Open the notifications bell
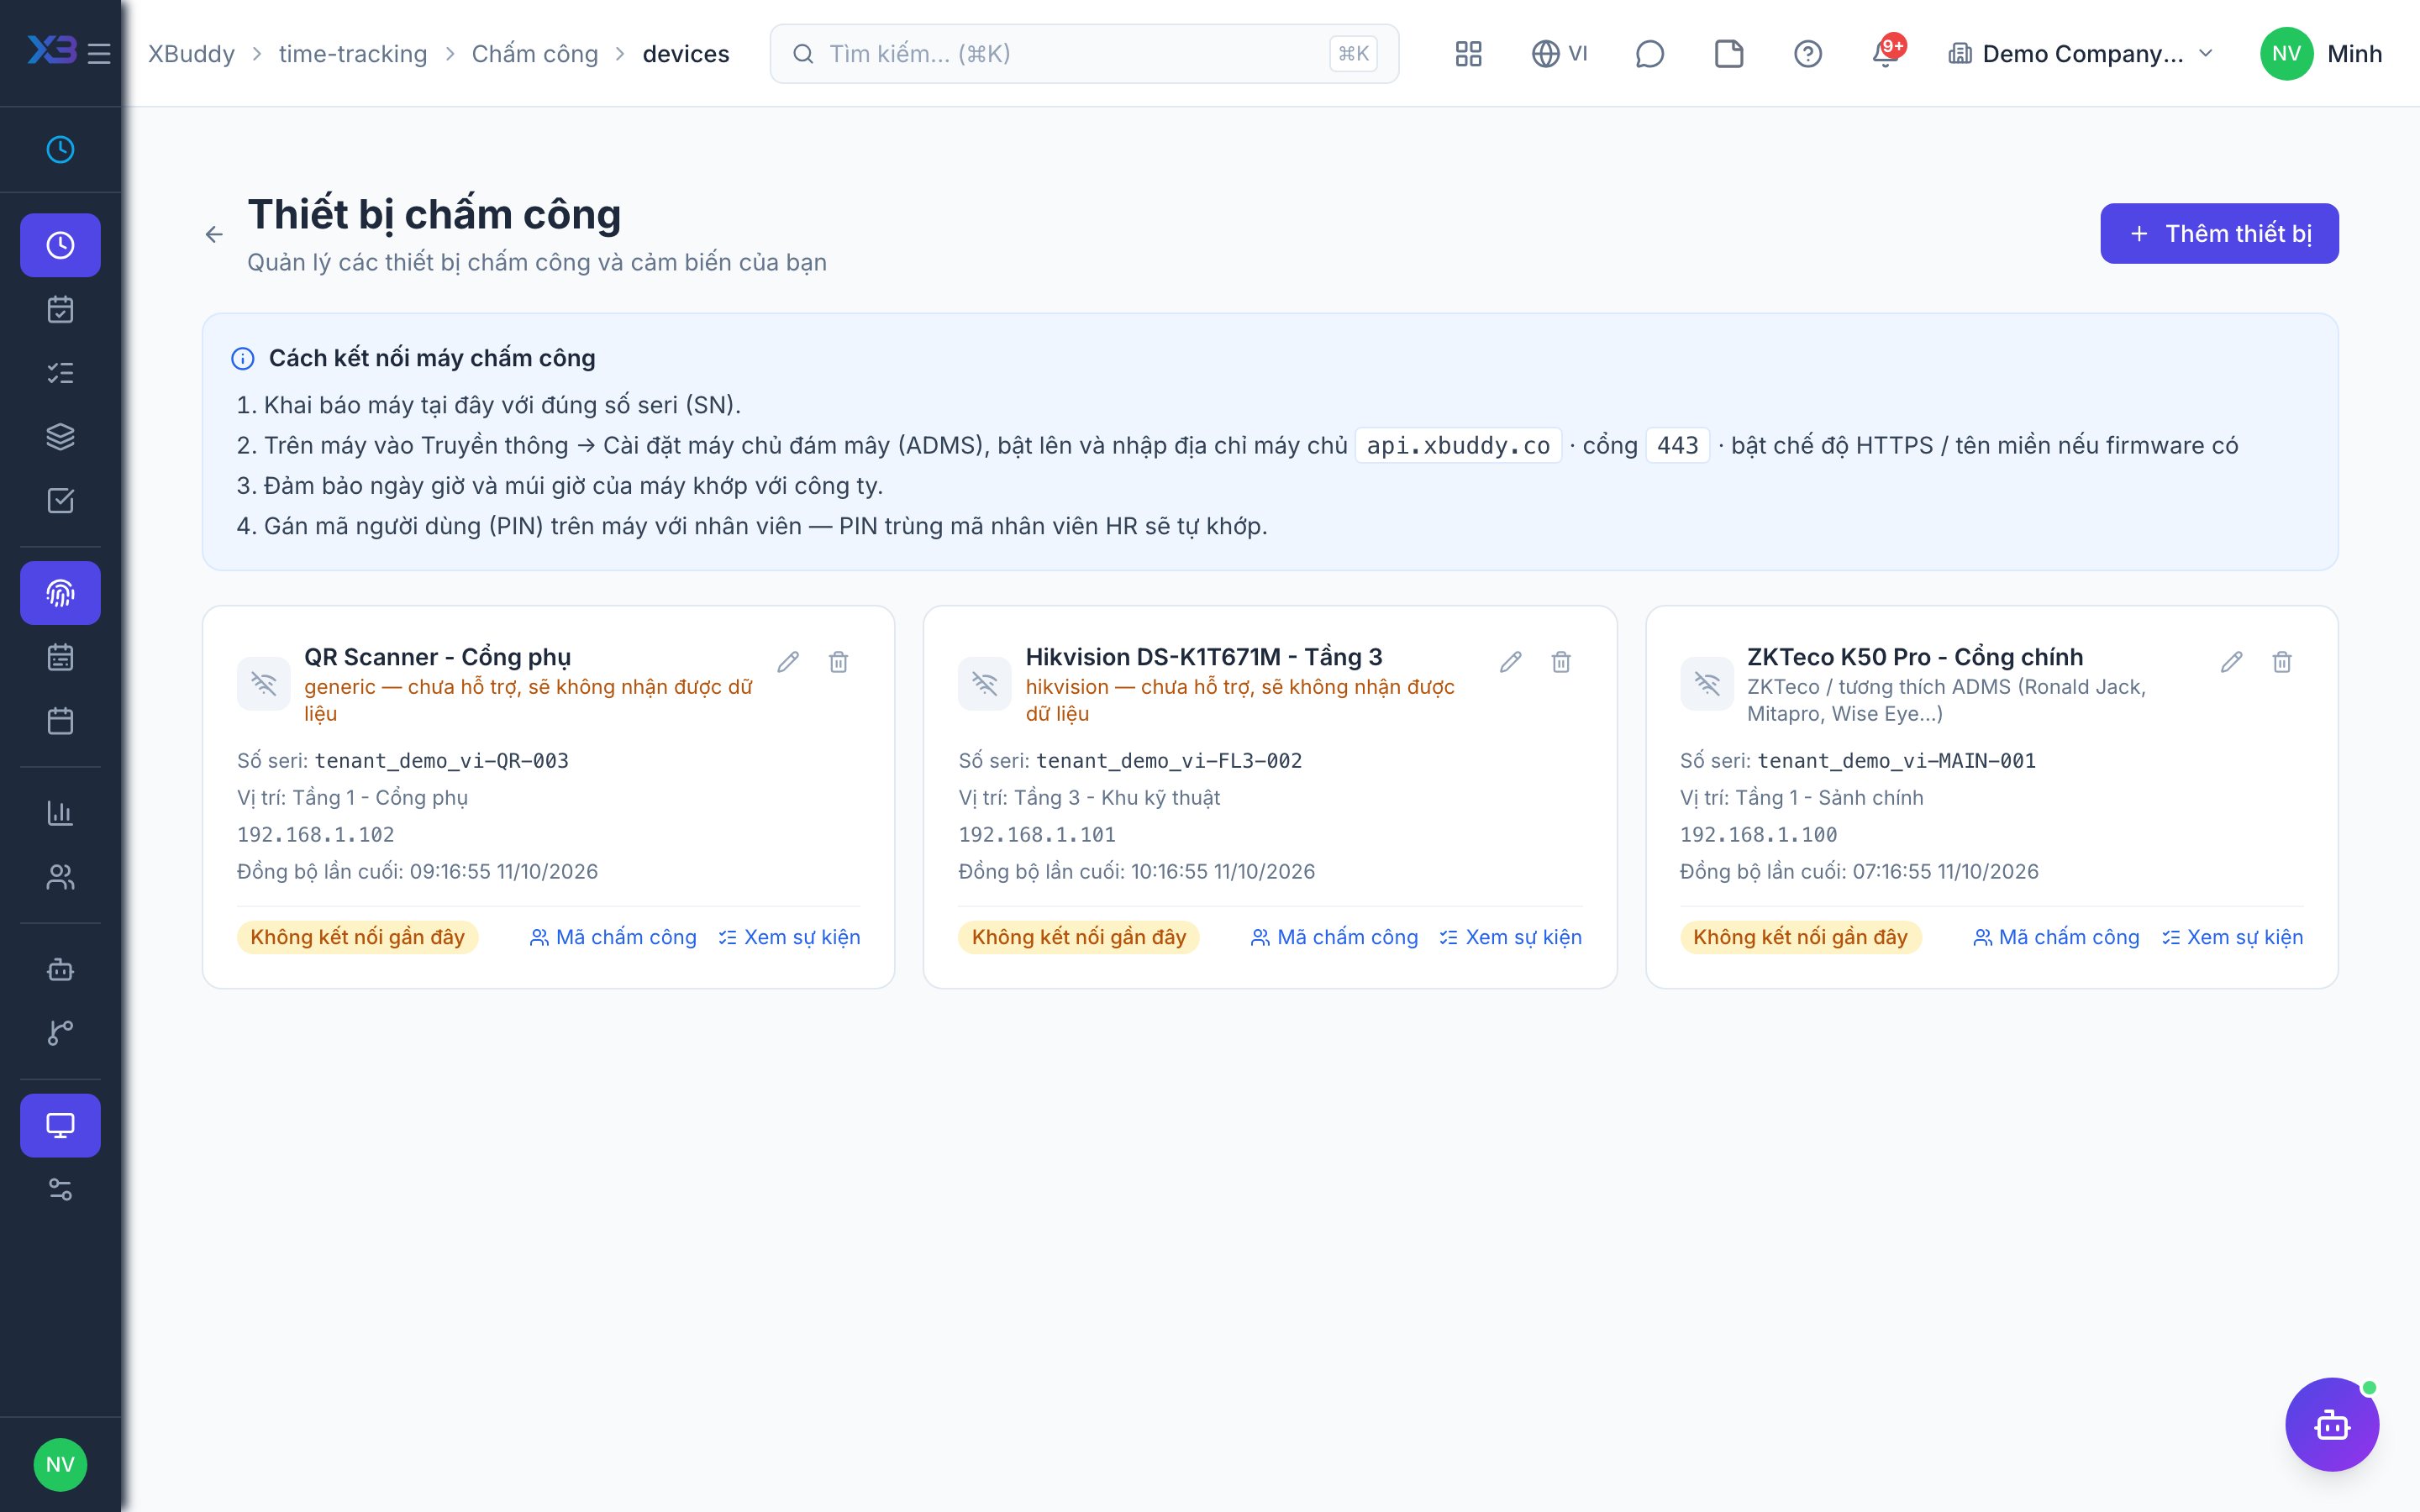Image resolution: width=2420 pixels, height=1512 pixels. pyautogui.click(x=1886, y=53)
